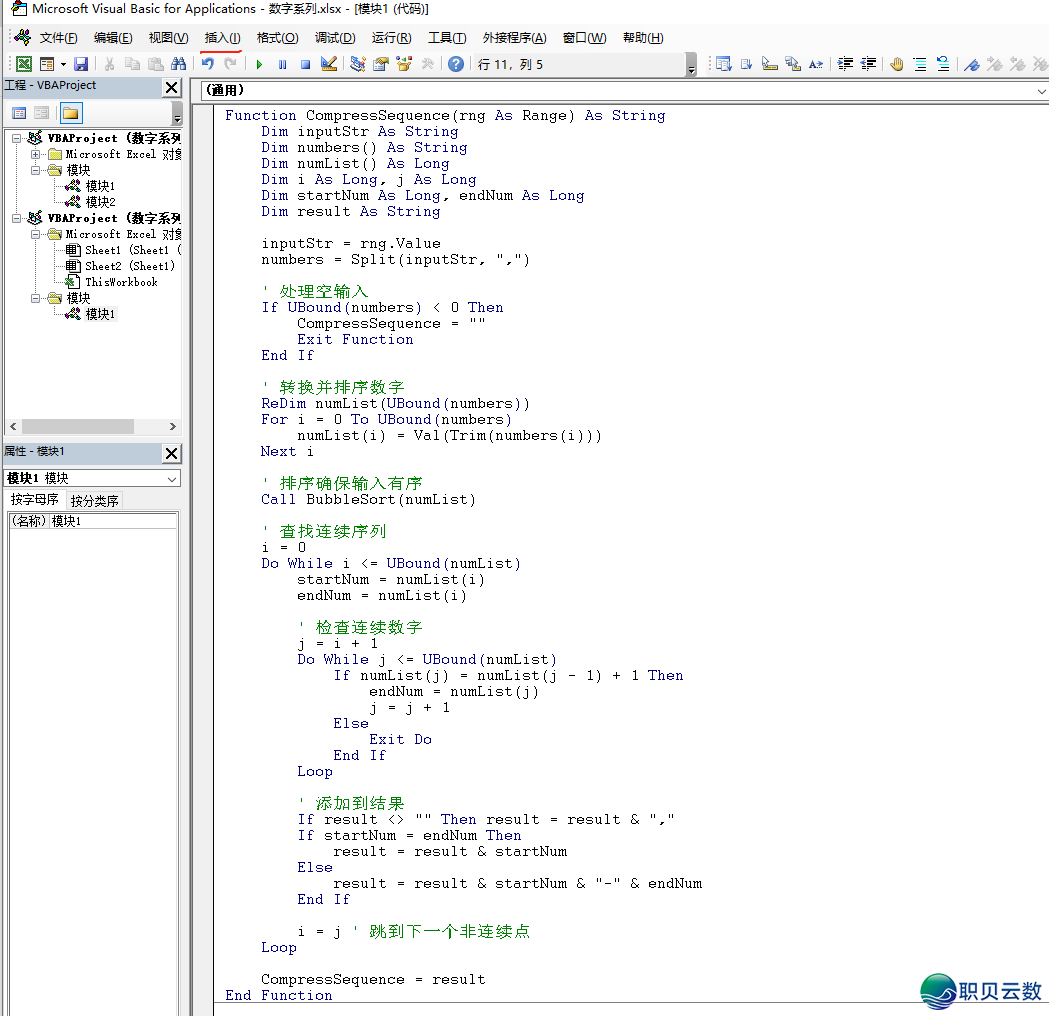Open the 模块1 模块 object dropdown

pyautogui.click(x=172, y=479)
